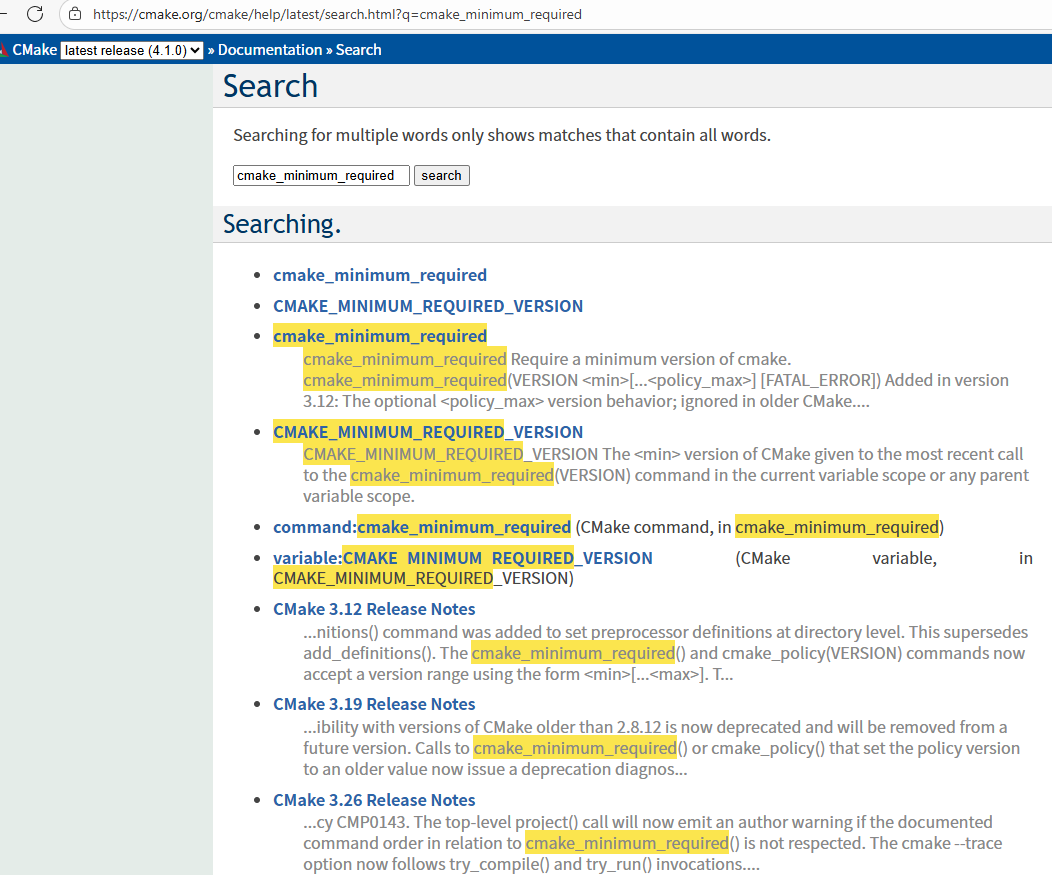Open highlighted CMAKE_MINIMUM_REQUIRED_VERSION result with description
1052x875 pixels.
tap(428, 432)
